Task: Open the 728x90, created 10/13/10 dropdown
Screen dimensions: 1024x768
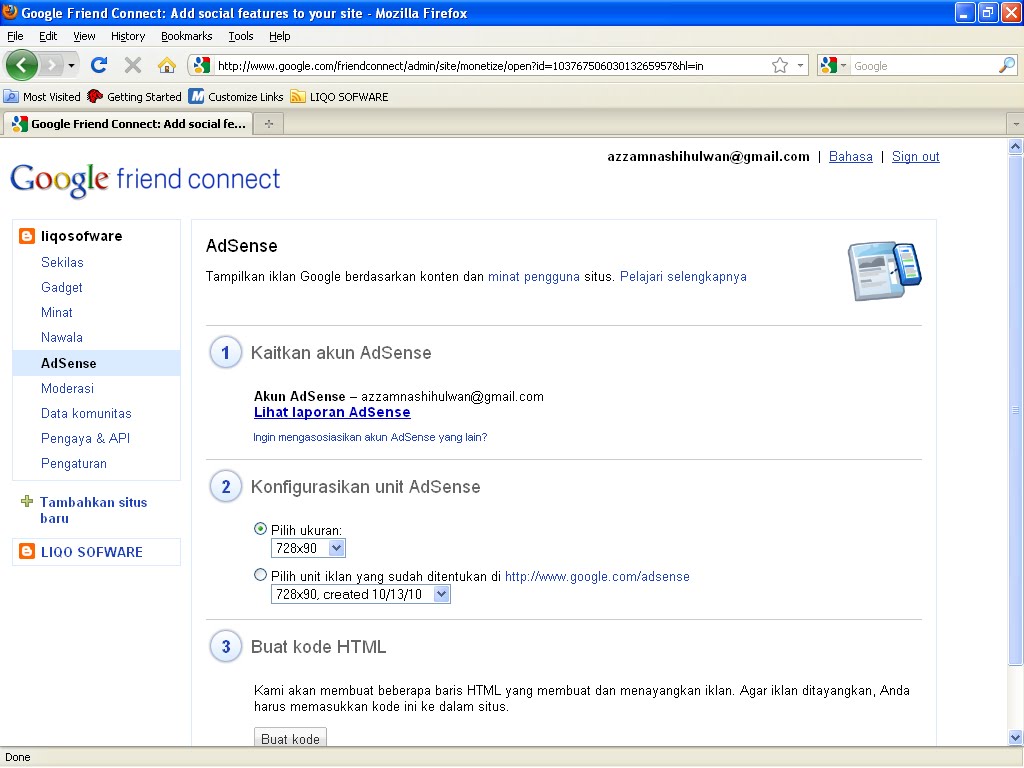Action: (360, 594)
